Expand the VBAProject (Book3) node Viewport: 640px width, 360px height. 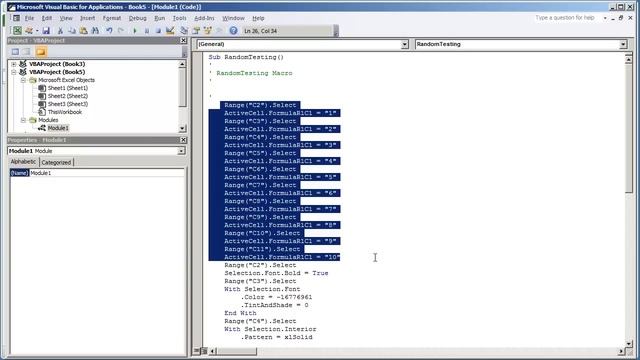click(14, 64)
